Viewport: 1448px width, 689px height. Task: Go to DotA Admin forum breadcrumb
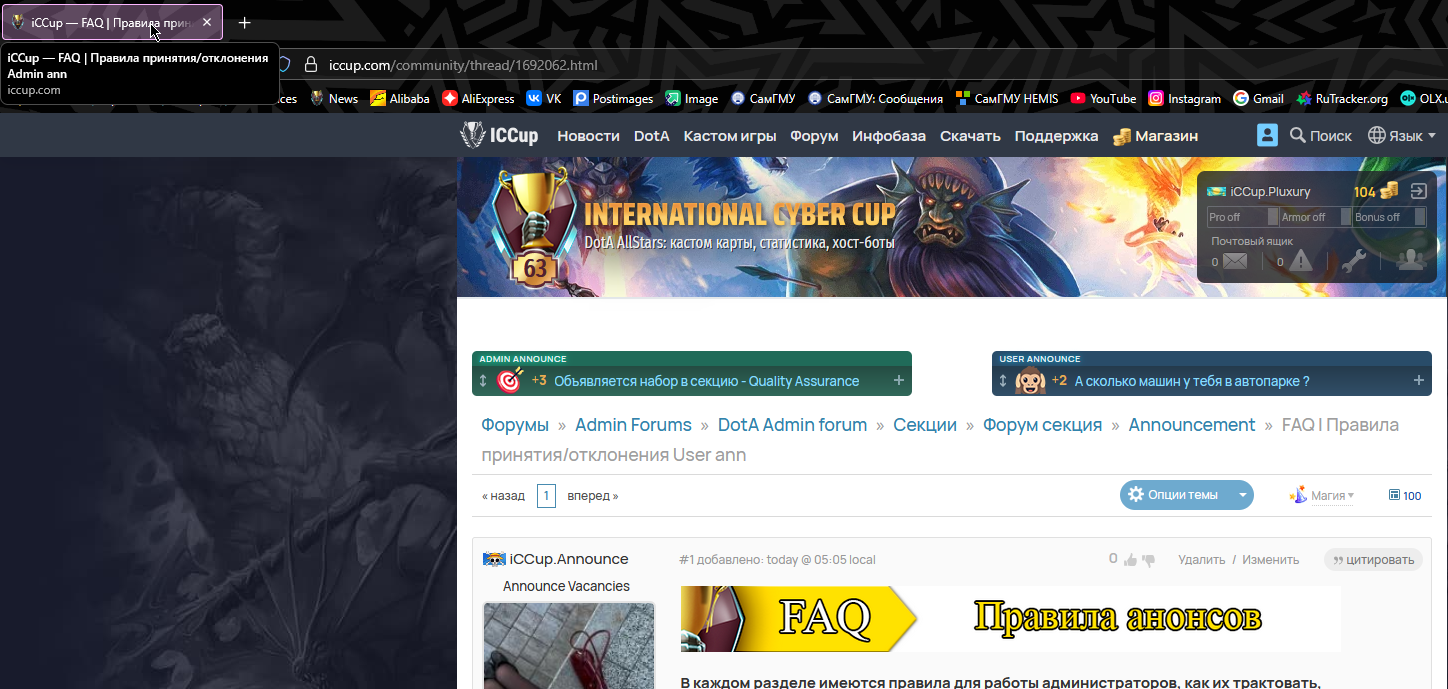tap(792, 425)
